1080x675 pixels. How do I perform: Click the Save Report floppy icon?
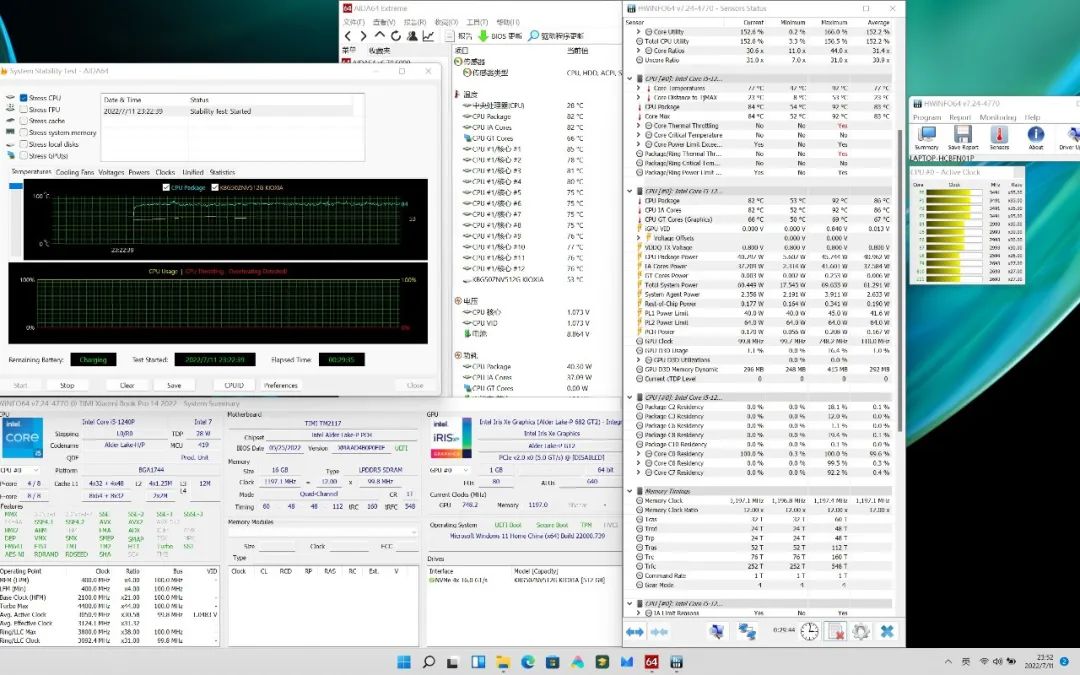(963, 135)
